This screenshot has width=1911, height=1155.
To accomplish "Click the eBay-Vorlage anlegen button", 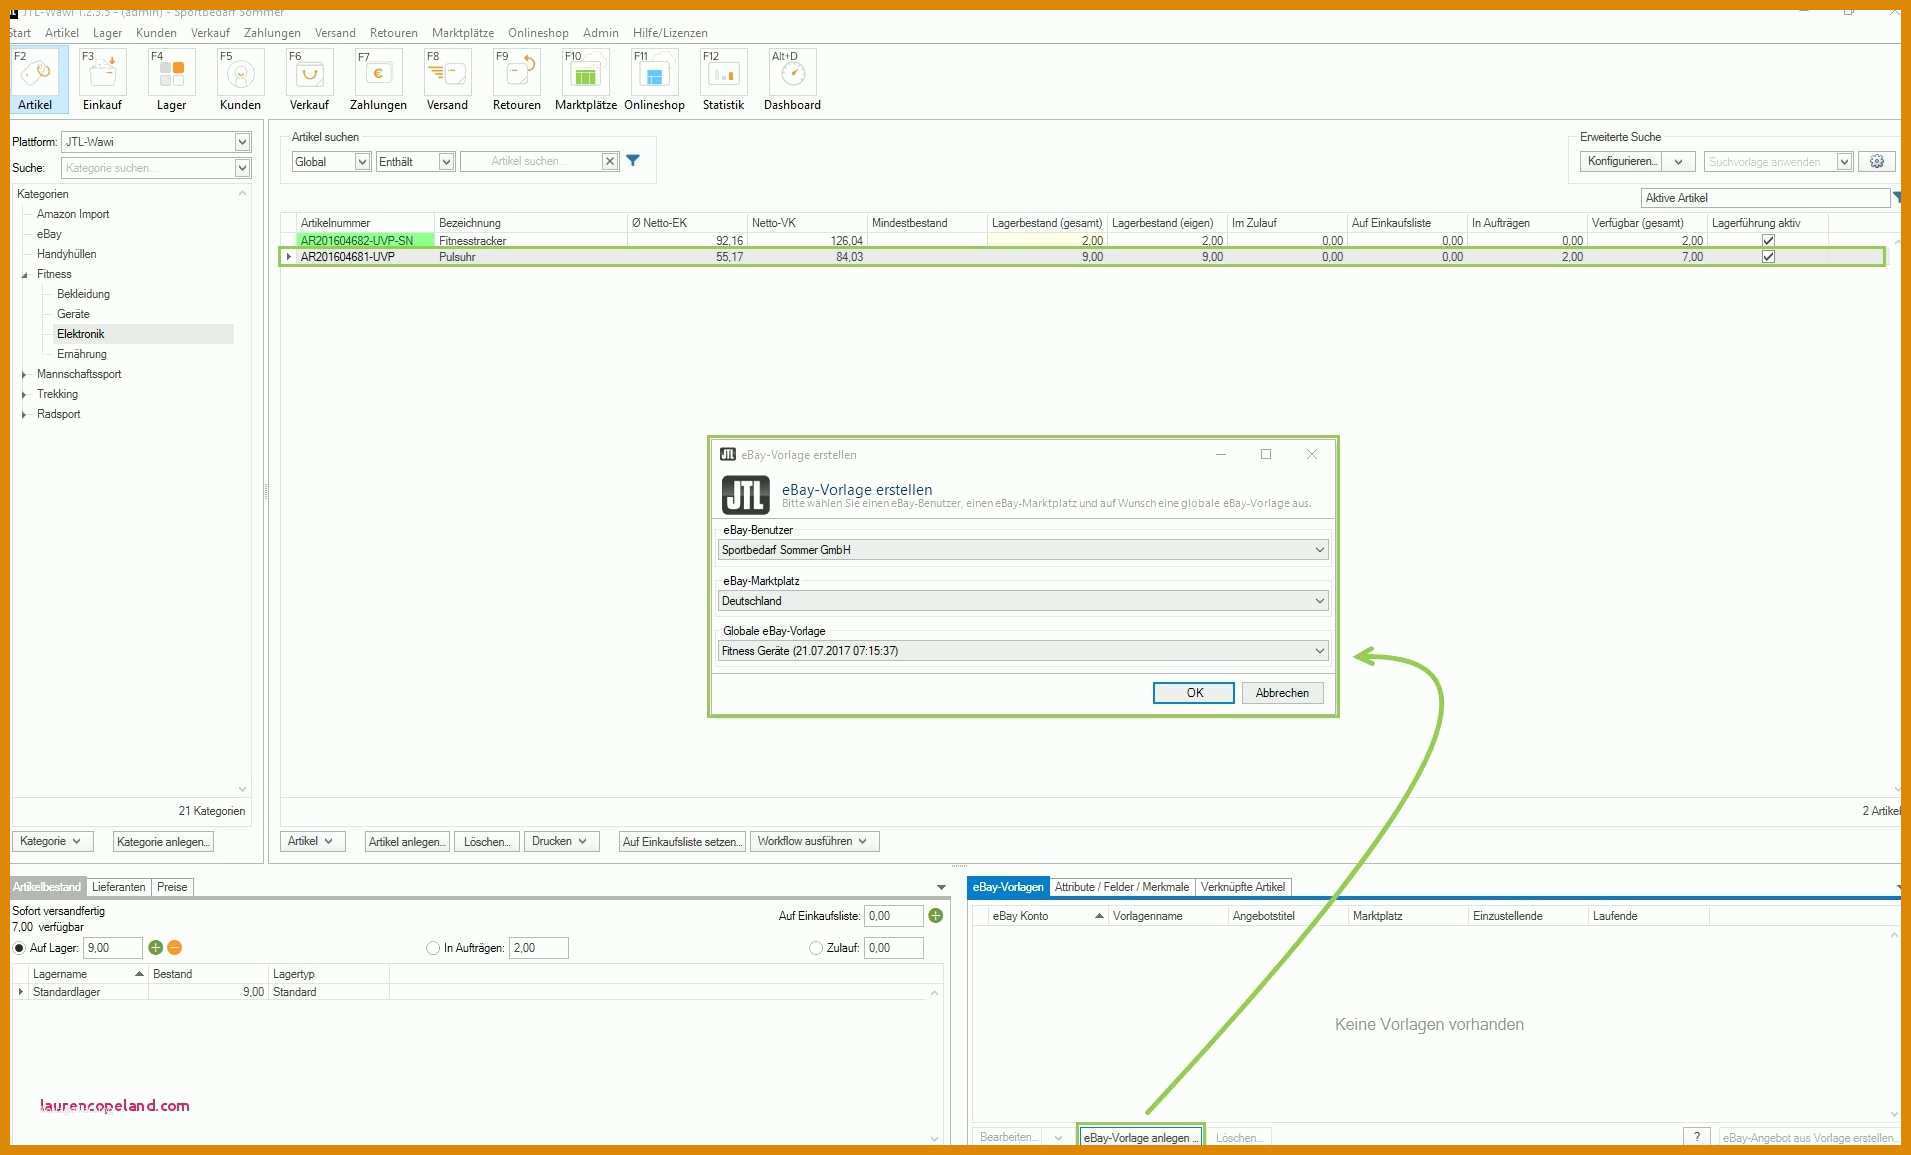I will click(1140, 1138).
